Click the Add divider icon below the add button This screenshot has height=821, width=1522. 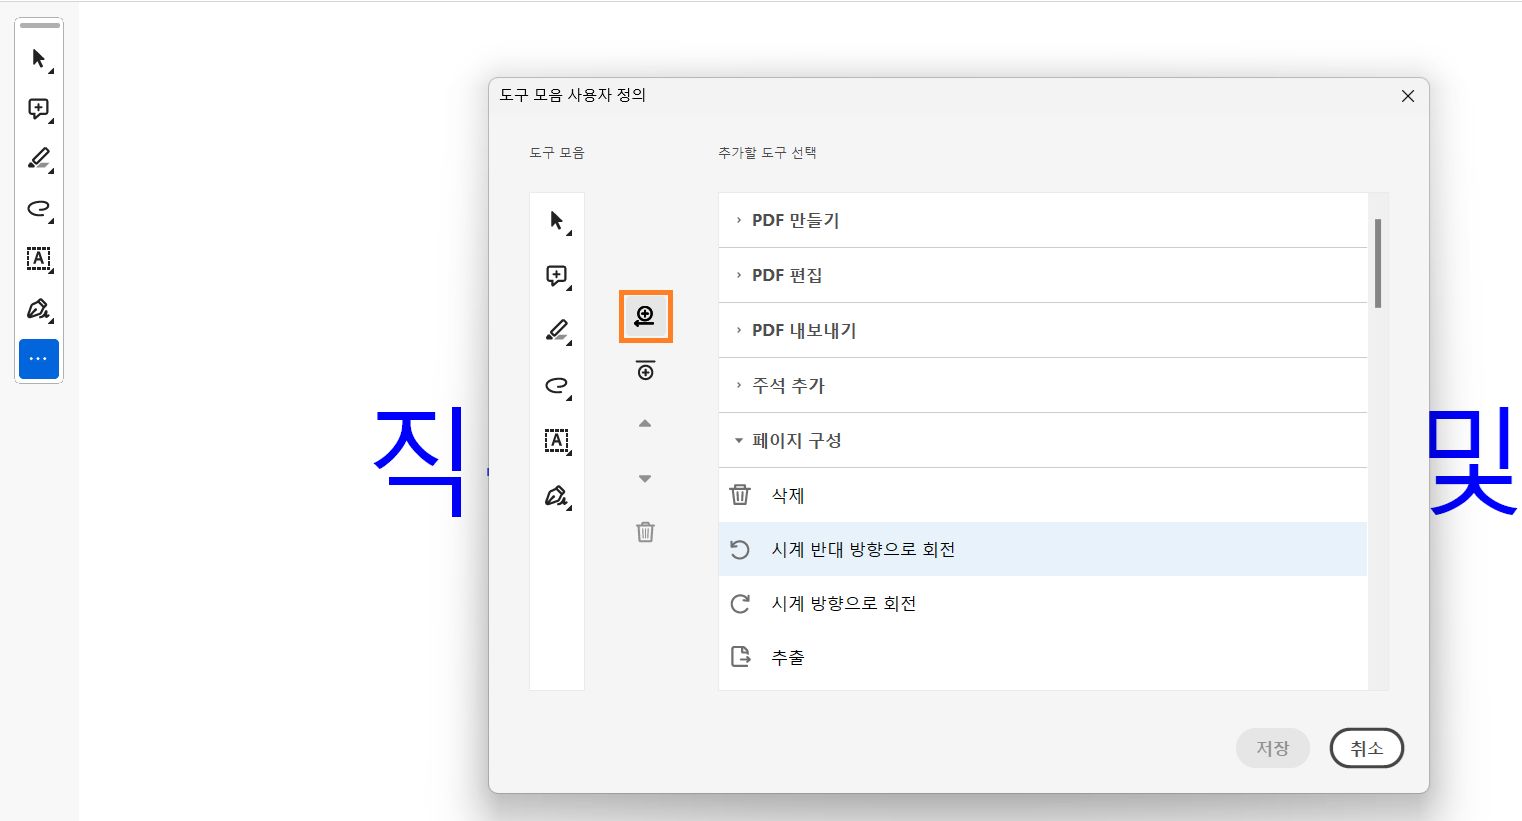[x=645, y=370]
